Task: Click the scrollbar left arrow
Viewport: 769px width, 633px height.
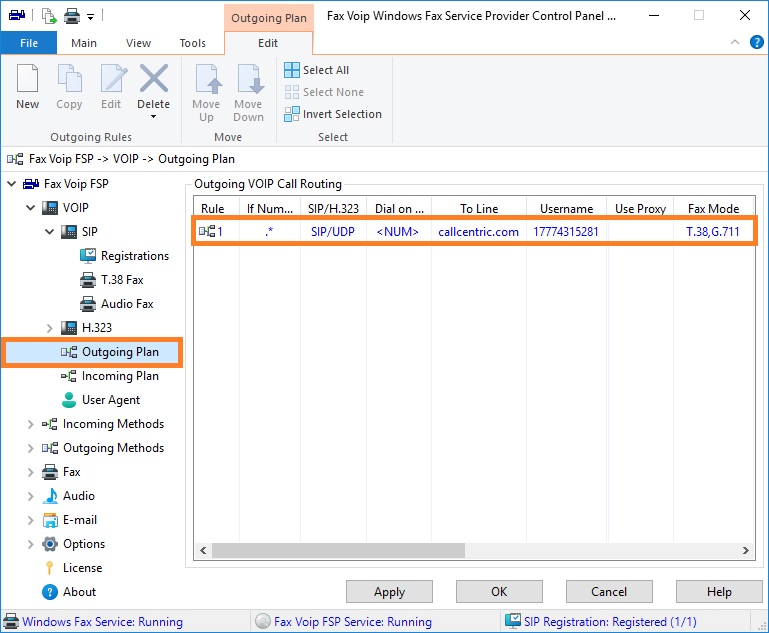Action: point(203,550)
